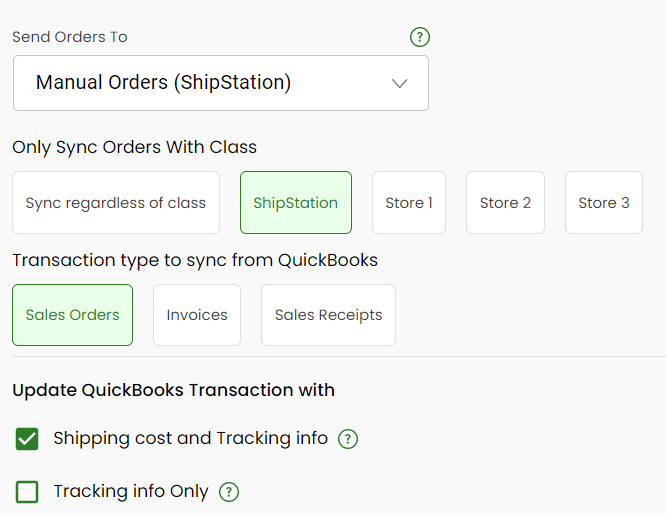Click help icon beside Shipping cost and Tracking info
This screenshot has height=516, width=666.
[x=348, y=439]
